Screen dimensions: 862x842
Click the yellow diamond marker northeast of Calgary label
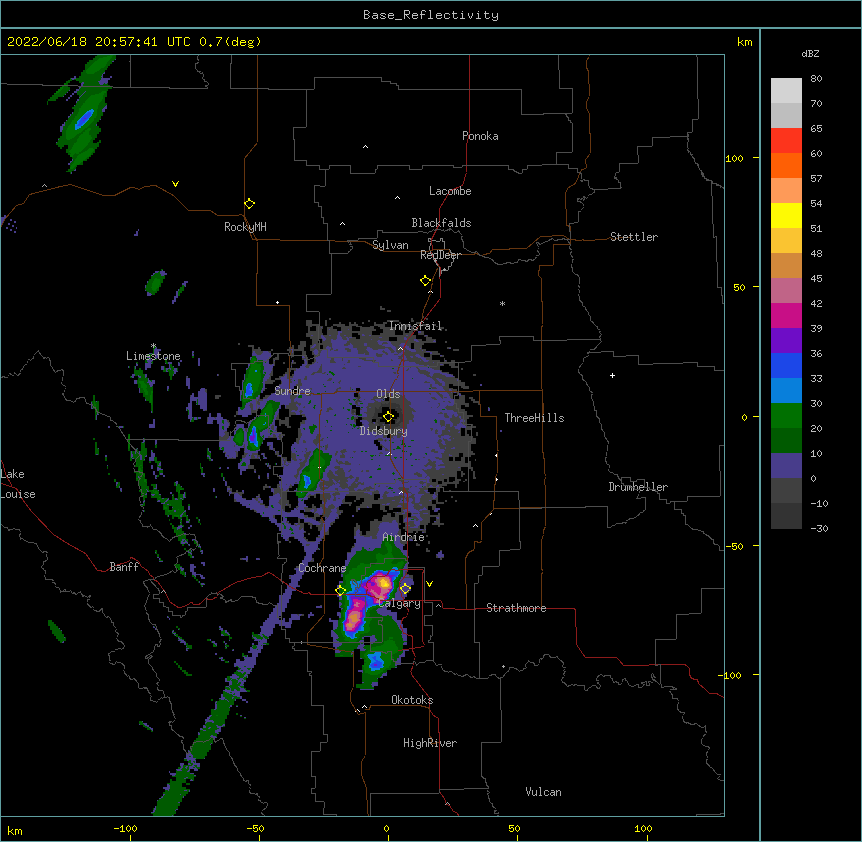point(405,589)
